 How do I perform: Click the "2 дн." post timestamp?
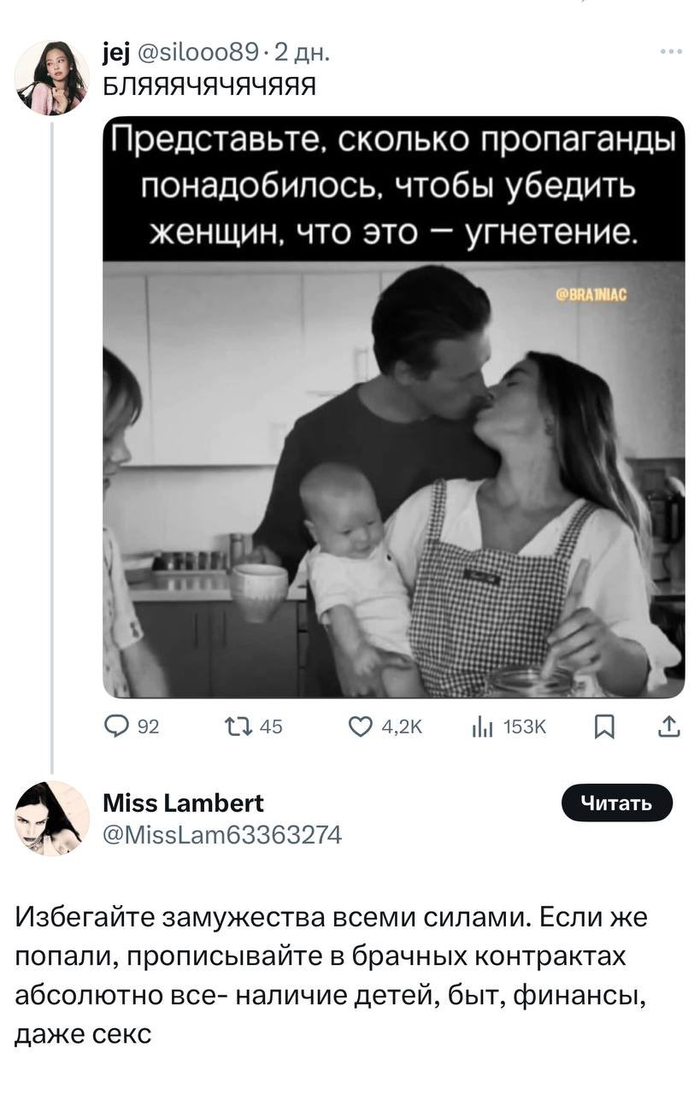point(298,52)
